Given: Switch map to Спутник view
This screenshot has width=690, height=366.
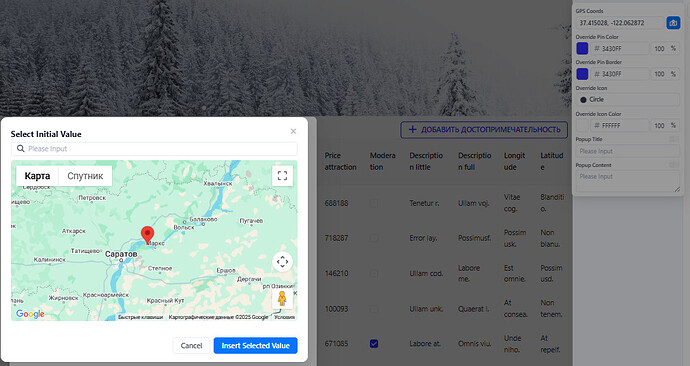Looking at the screenshot, I should click(85, 176).
